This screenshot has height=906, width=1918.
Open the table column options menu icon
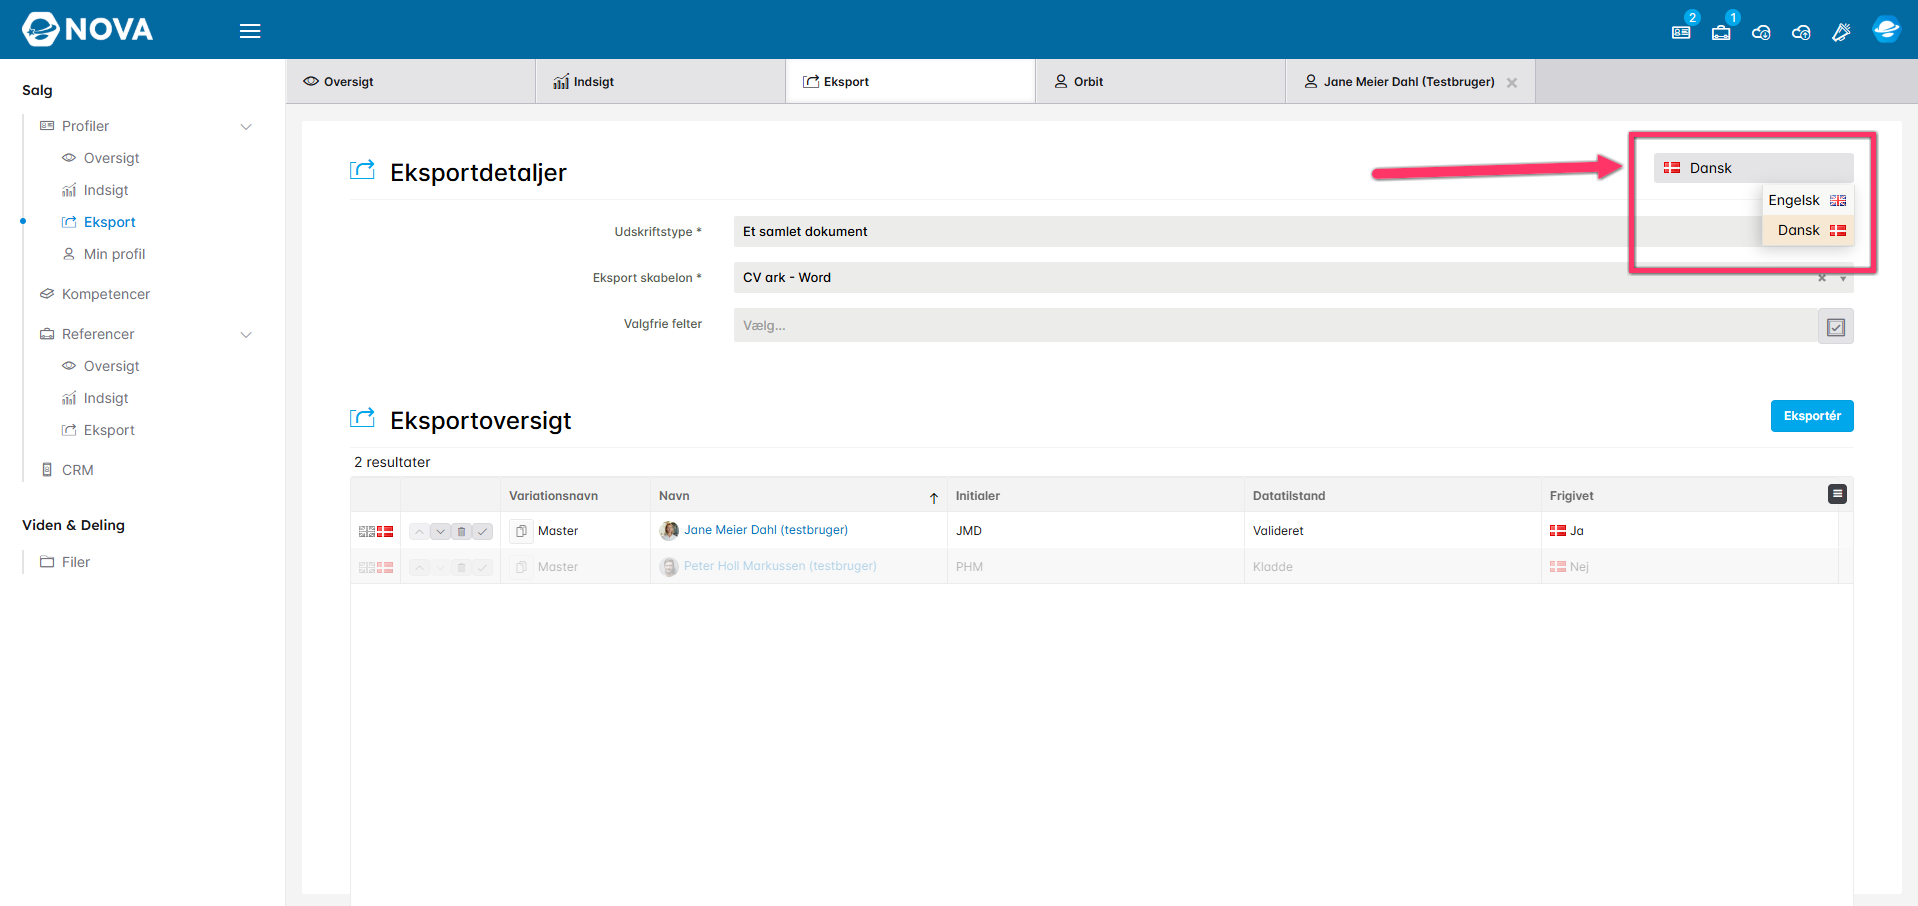(1837, 494)
